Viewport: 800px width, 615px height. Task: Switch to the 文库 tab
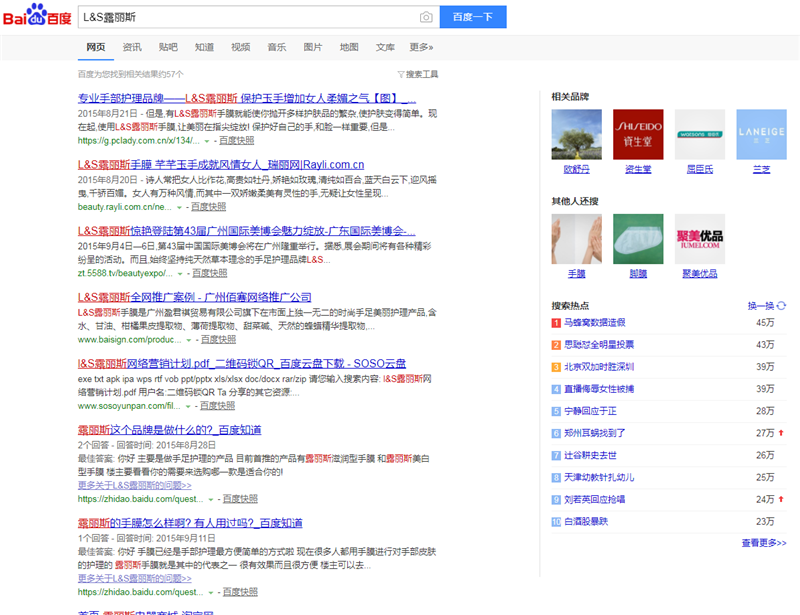385,47
